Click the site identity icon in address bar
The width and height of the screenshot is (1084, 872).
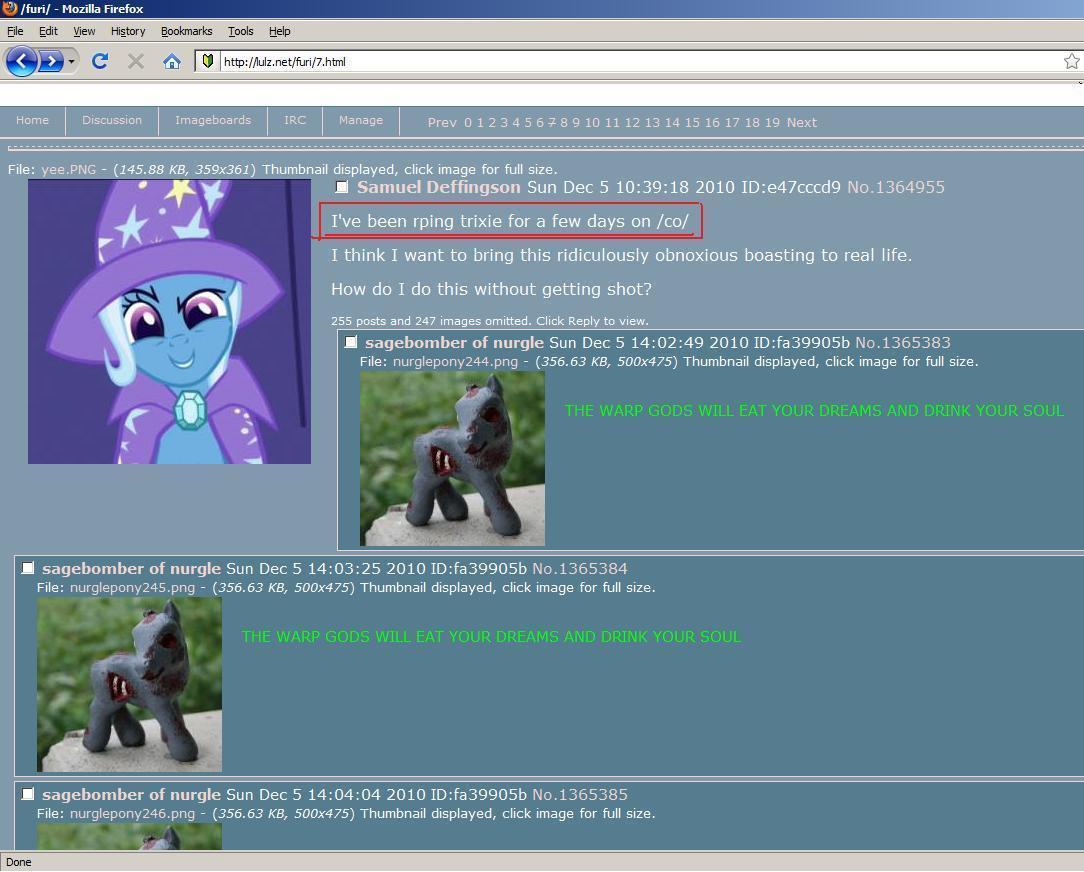pyautogui.click(x=207, y=61)
